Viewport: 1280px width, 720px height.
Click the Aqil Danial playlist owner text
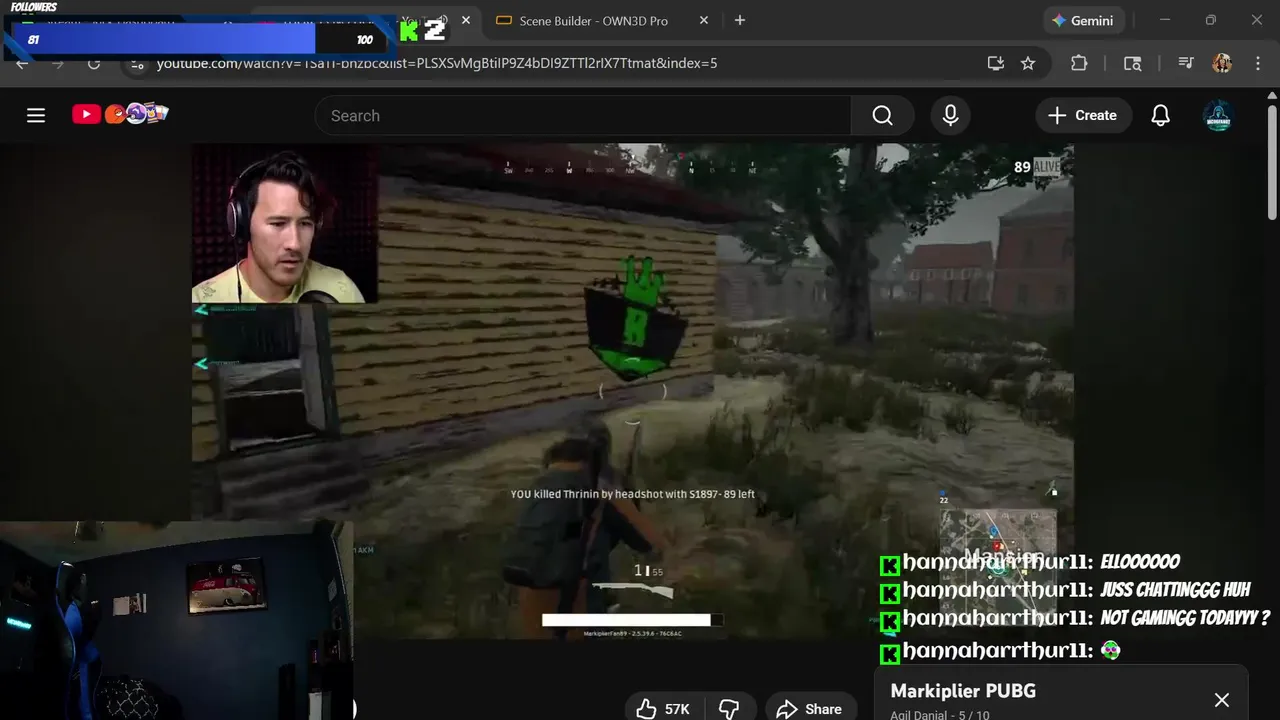921,714
